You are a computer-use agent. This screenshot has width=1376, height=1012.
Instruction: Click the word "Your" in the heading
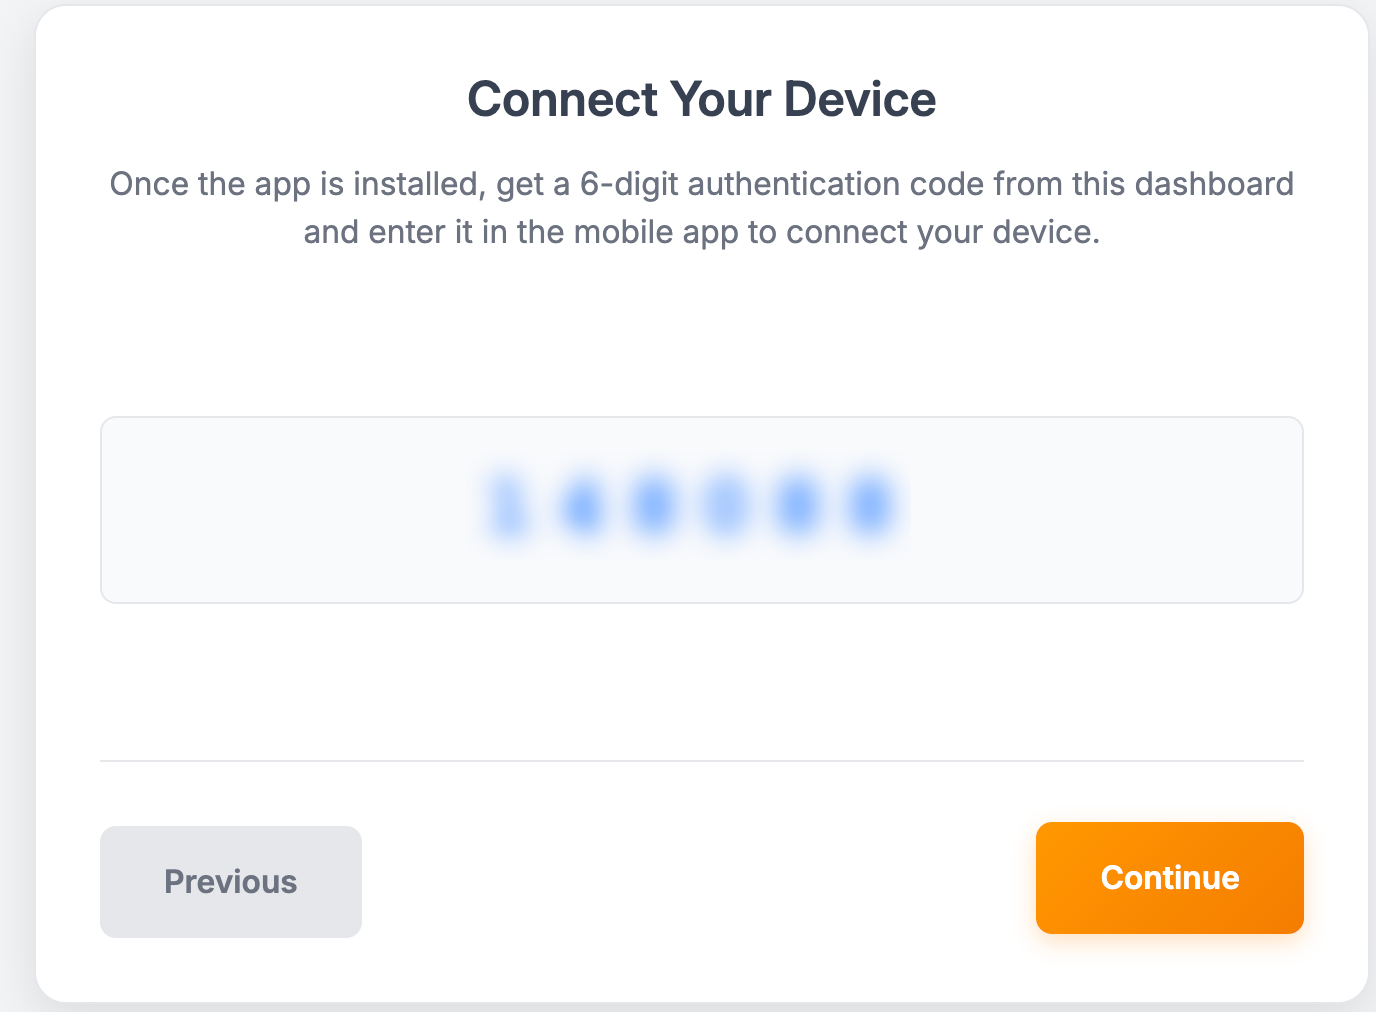(720, 100)
